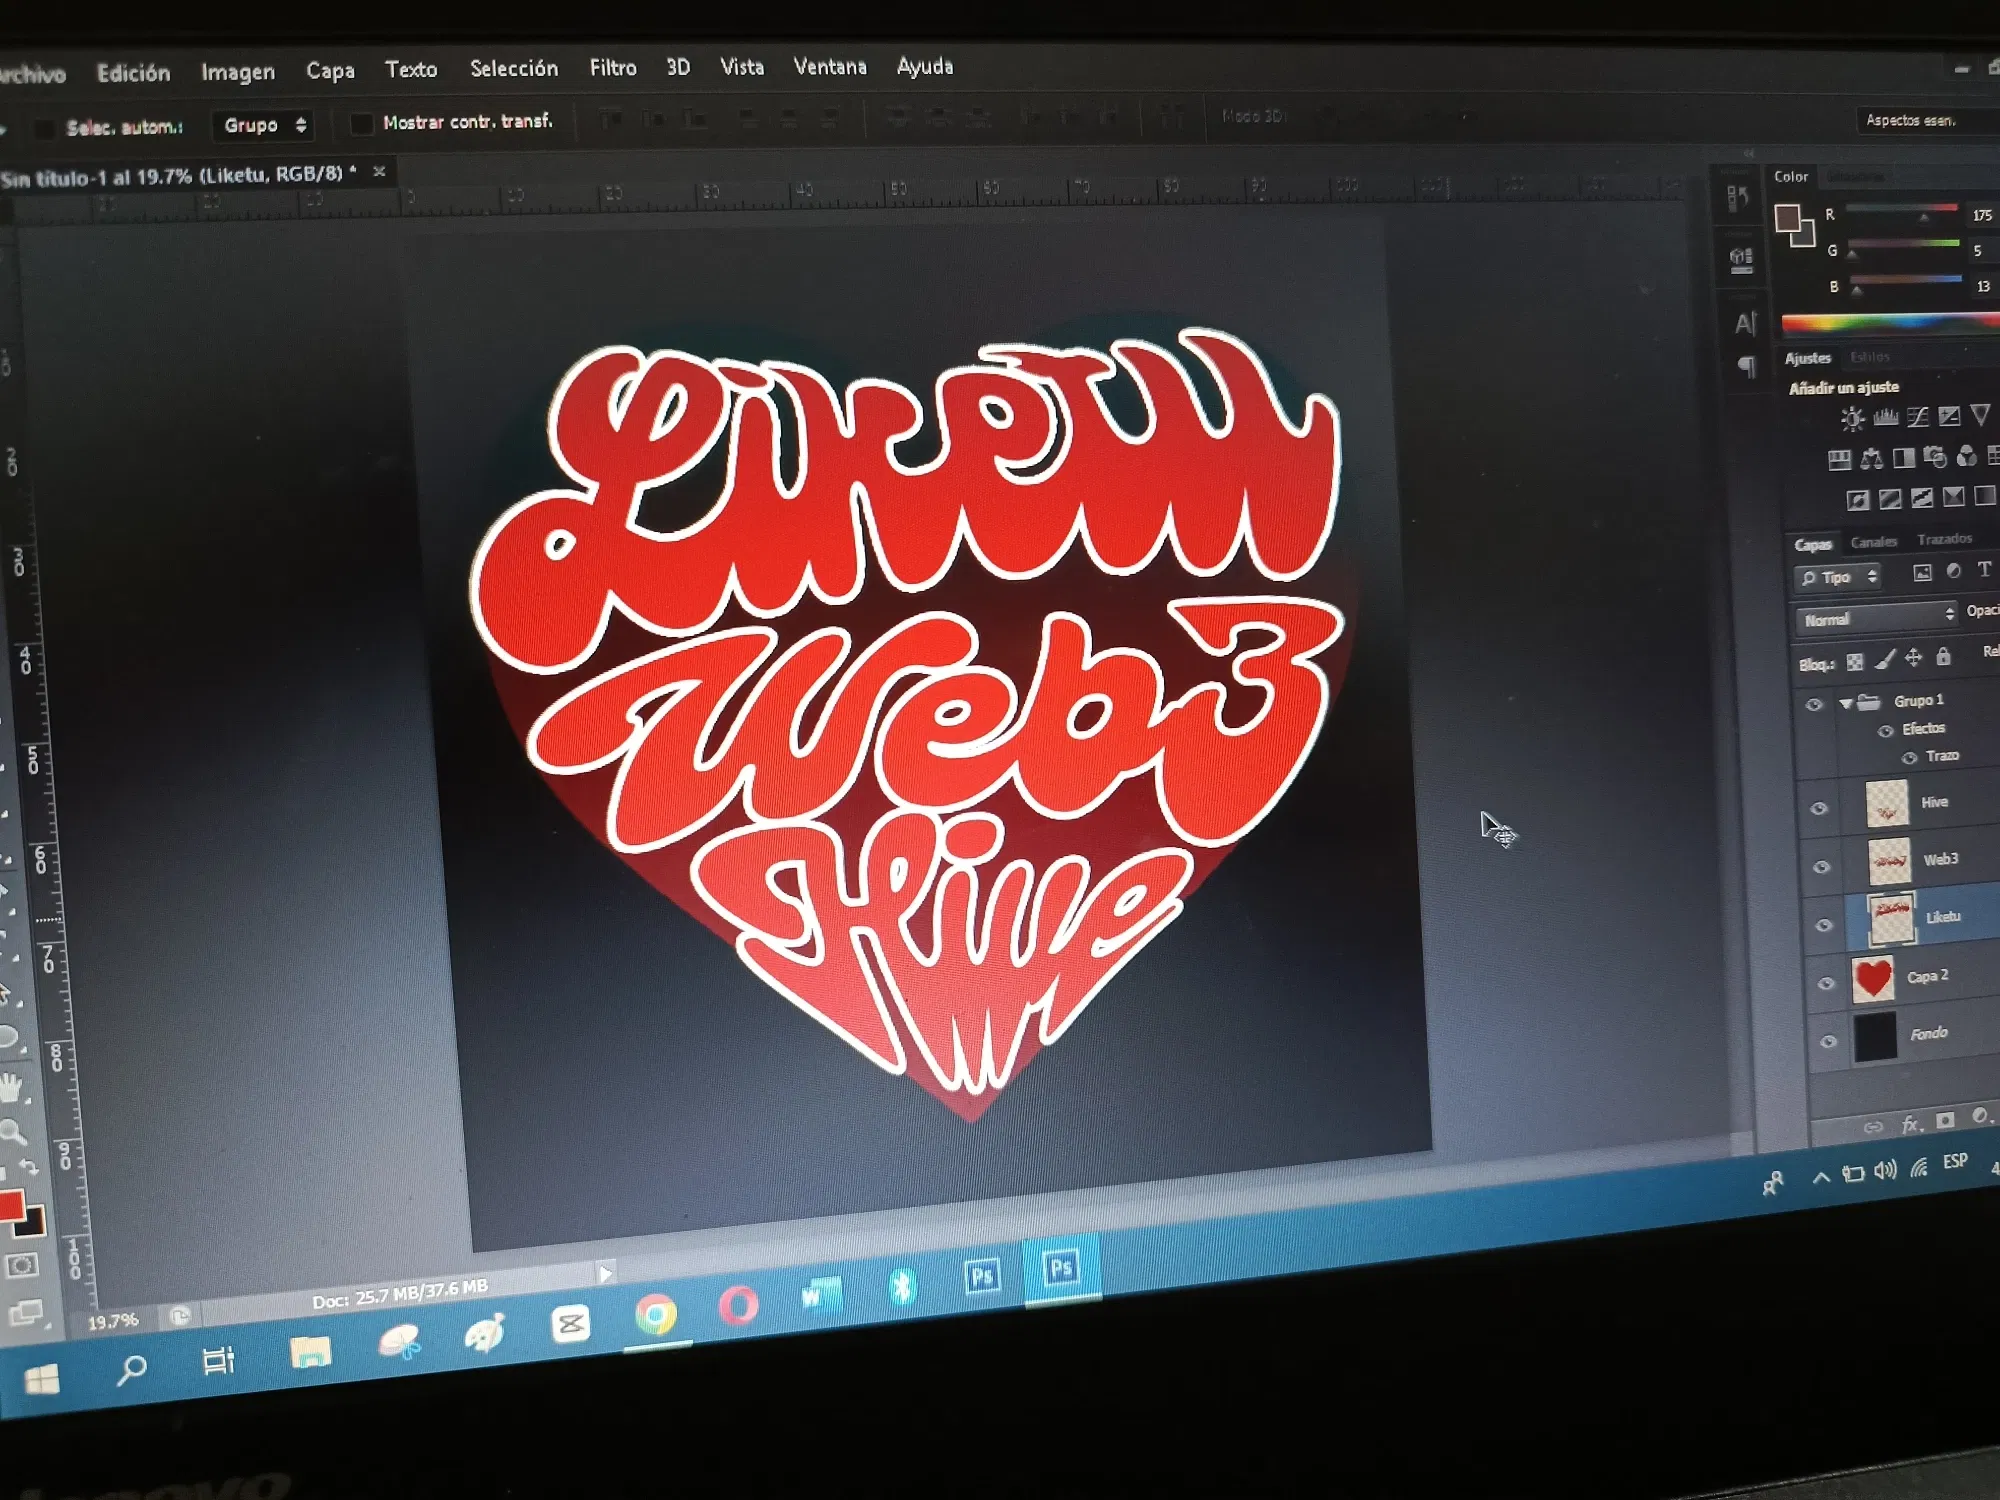Screen dimensions: 2000x1500
Task: Open the 3D panel icon
Action: (x=1741, y=260)
